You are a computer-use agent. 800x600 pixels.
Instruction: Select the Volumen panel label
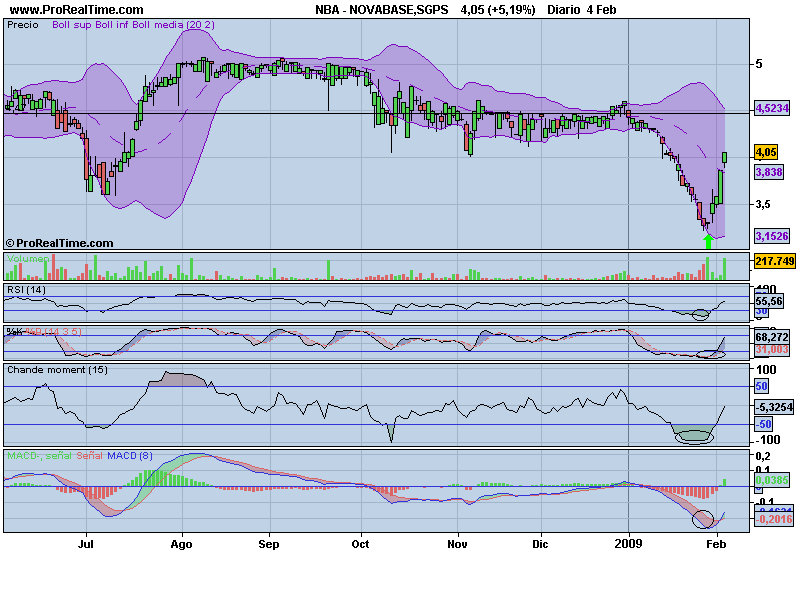(x=28, y=259)
